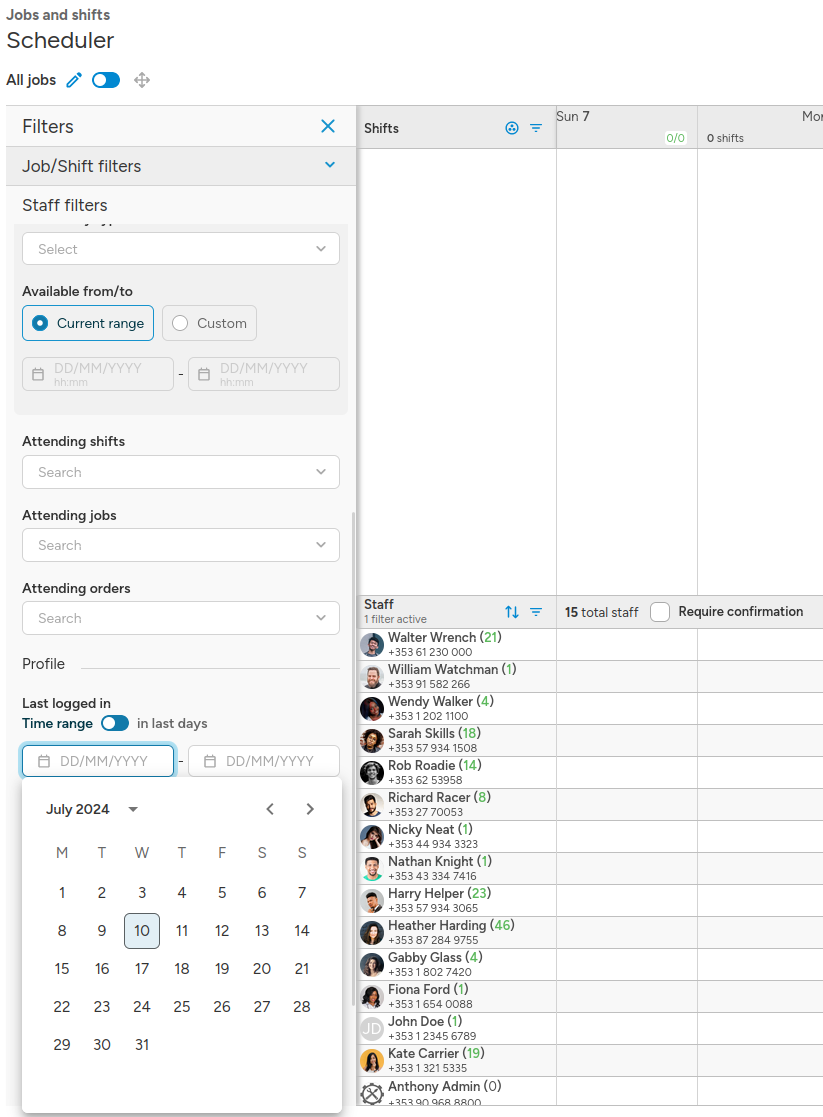Viewport: 823px width, 1117px height.
Task: Select July 7 in the calendar
Action: (x=302, y=893)
